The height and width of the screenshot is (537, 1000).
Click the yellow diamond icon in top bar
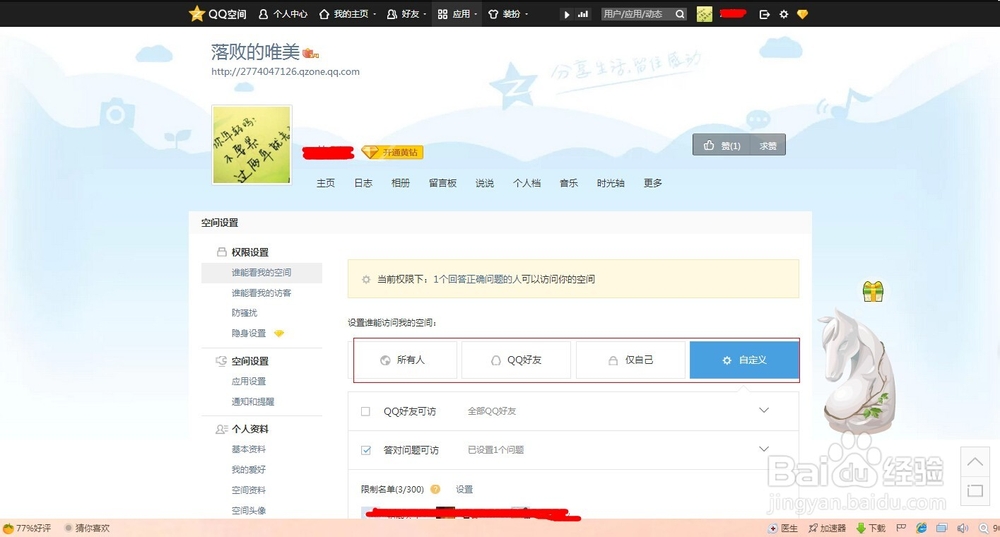(x=802, y=14)
